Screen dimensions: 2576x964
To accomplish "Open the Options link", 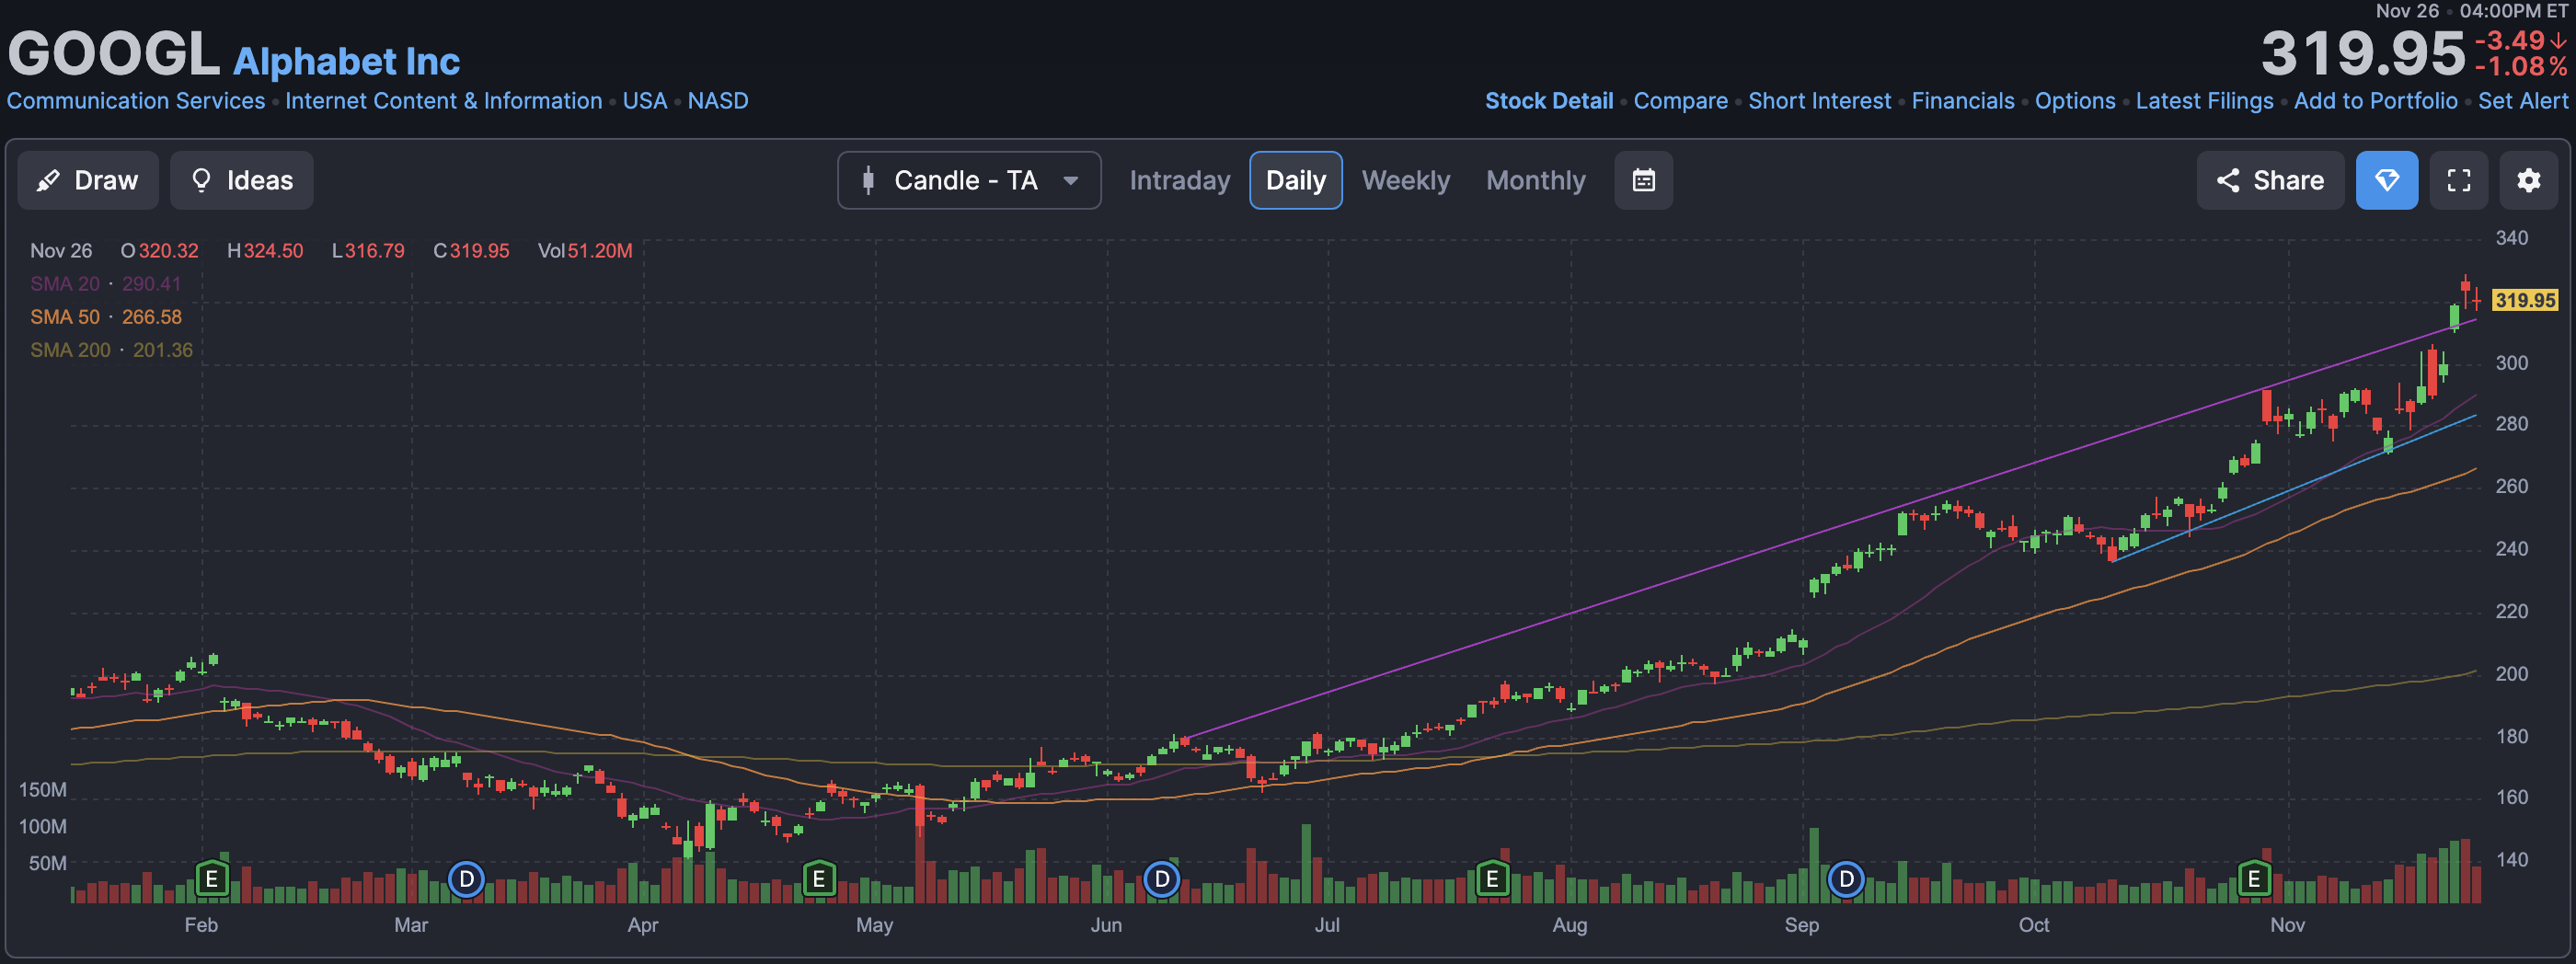I will coord(2074,101).
